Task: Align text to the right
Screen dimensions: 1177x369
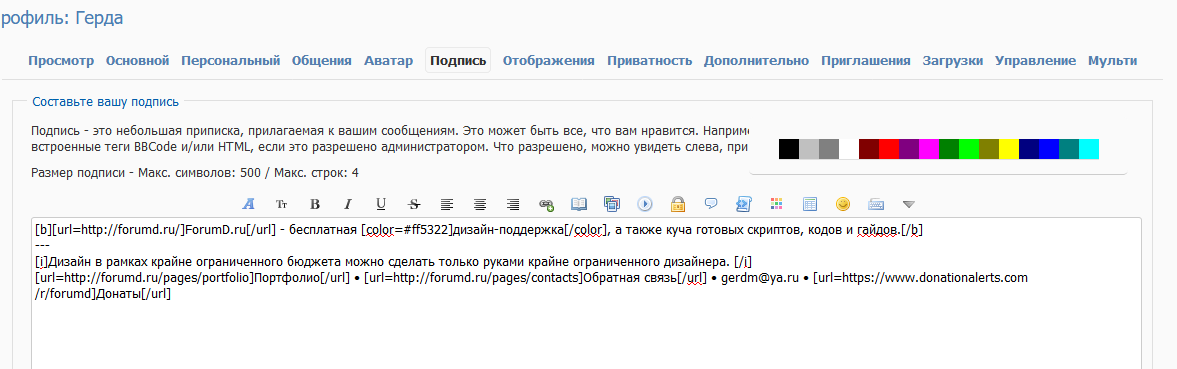Action: click(x=513, y=203)
